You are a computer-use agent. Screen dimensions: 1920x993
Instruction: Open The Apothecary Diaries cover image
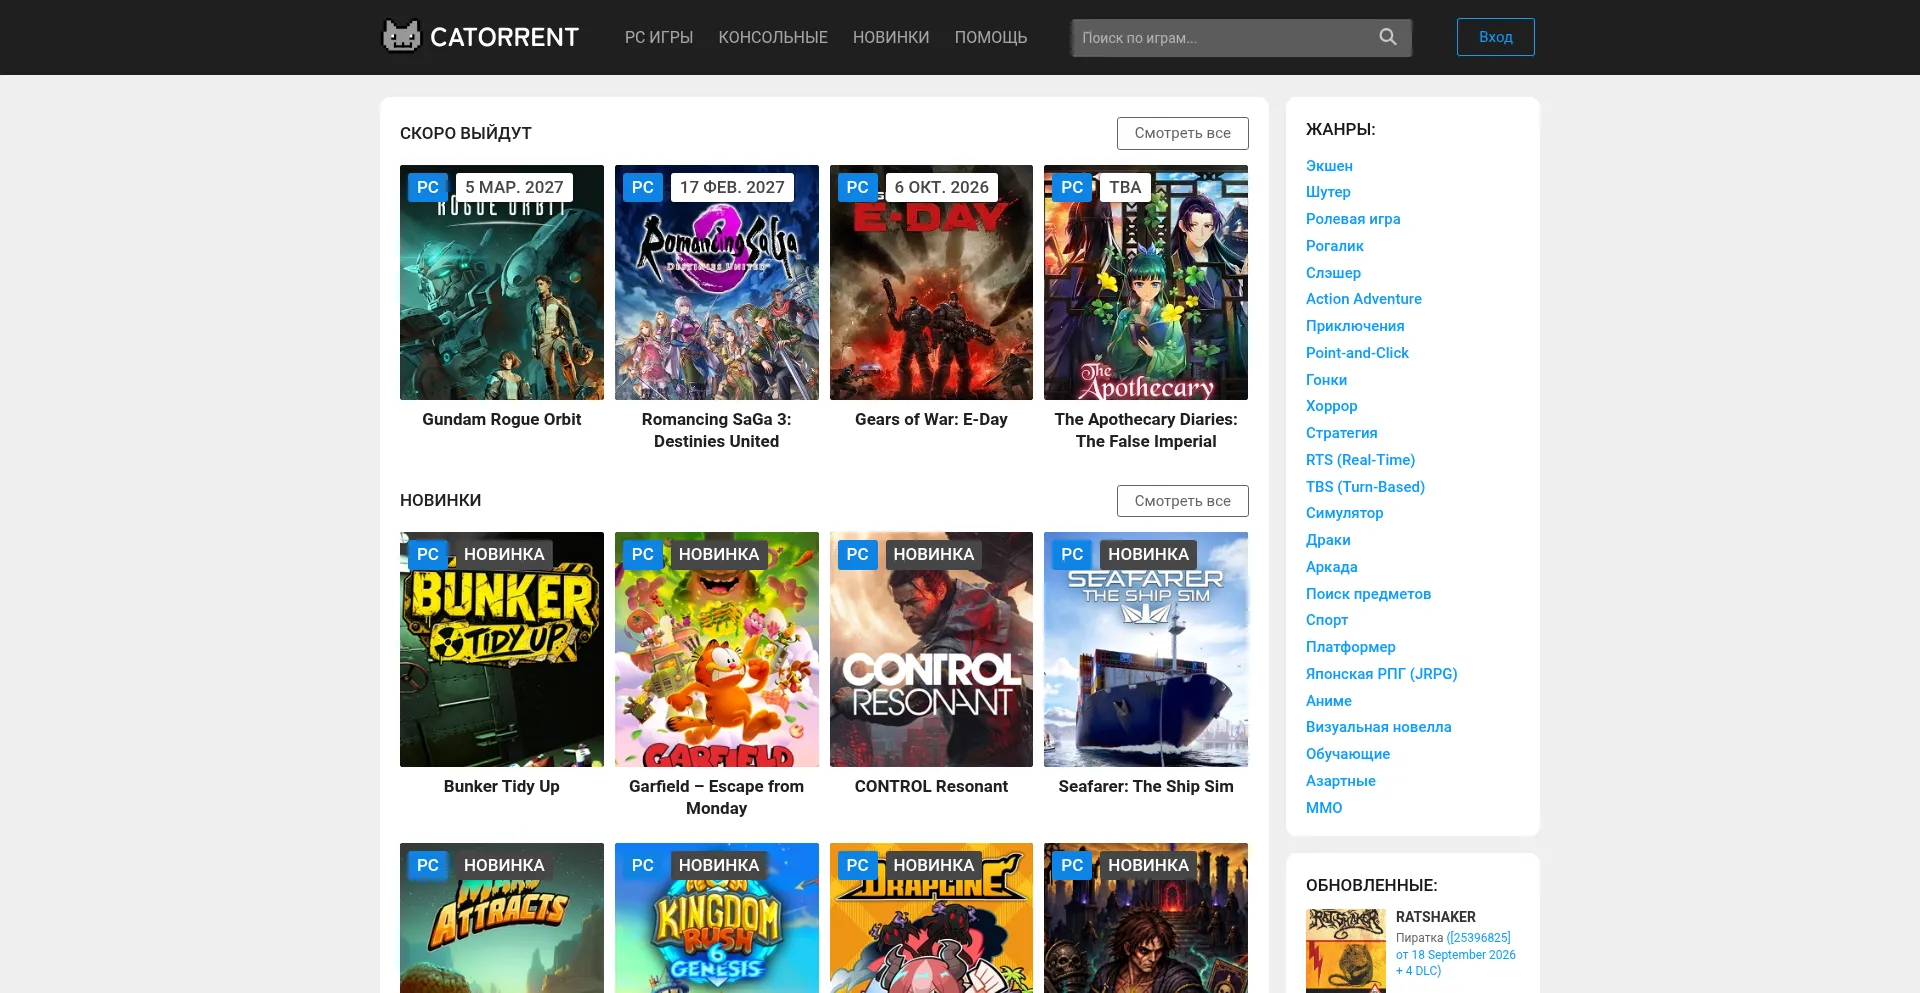(1146, 282)
